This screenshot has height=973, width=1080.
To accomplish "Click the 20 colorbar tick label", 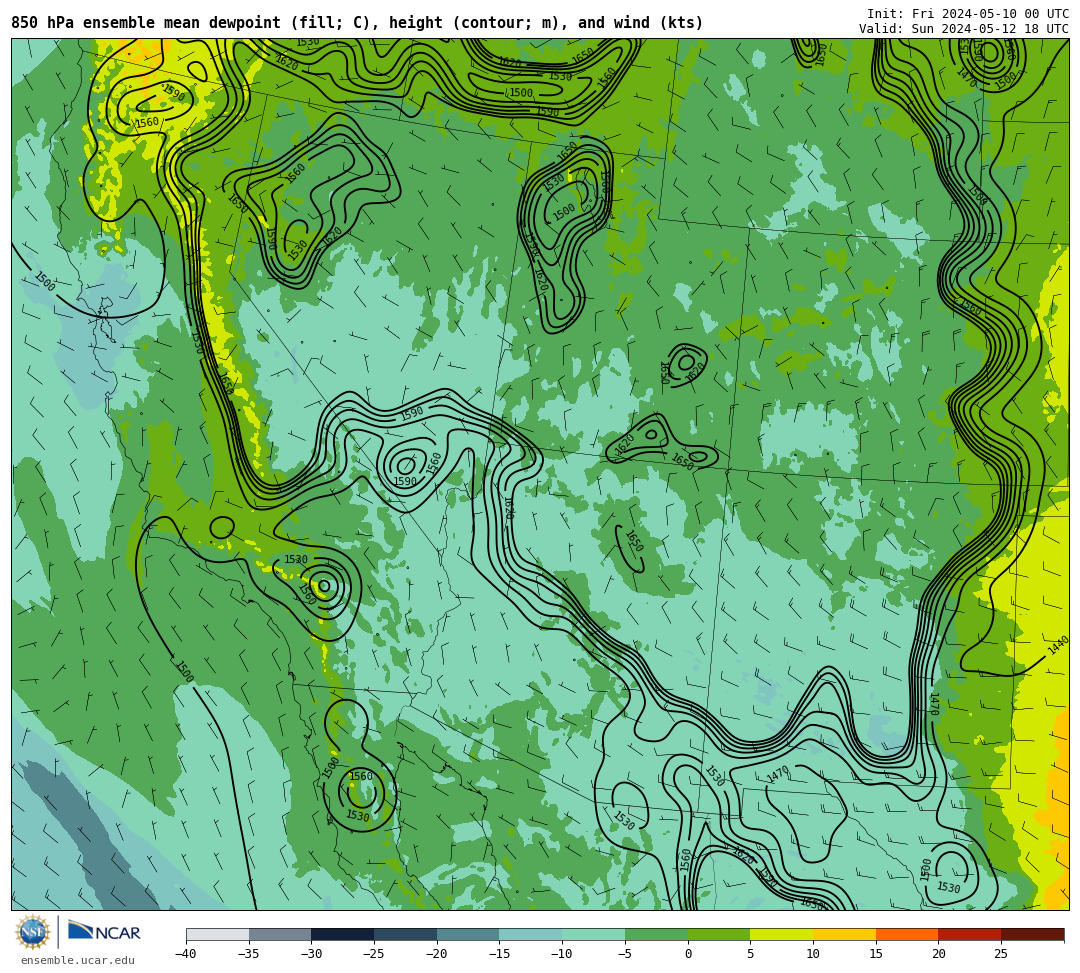I will [x=939, y=954].
